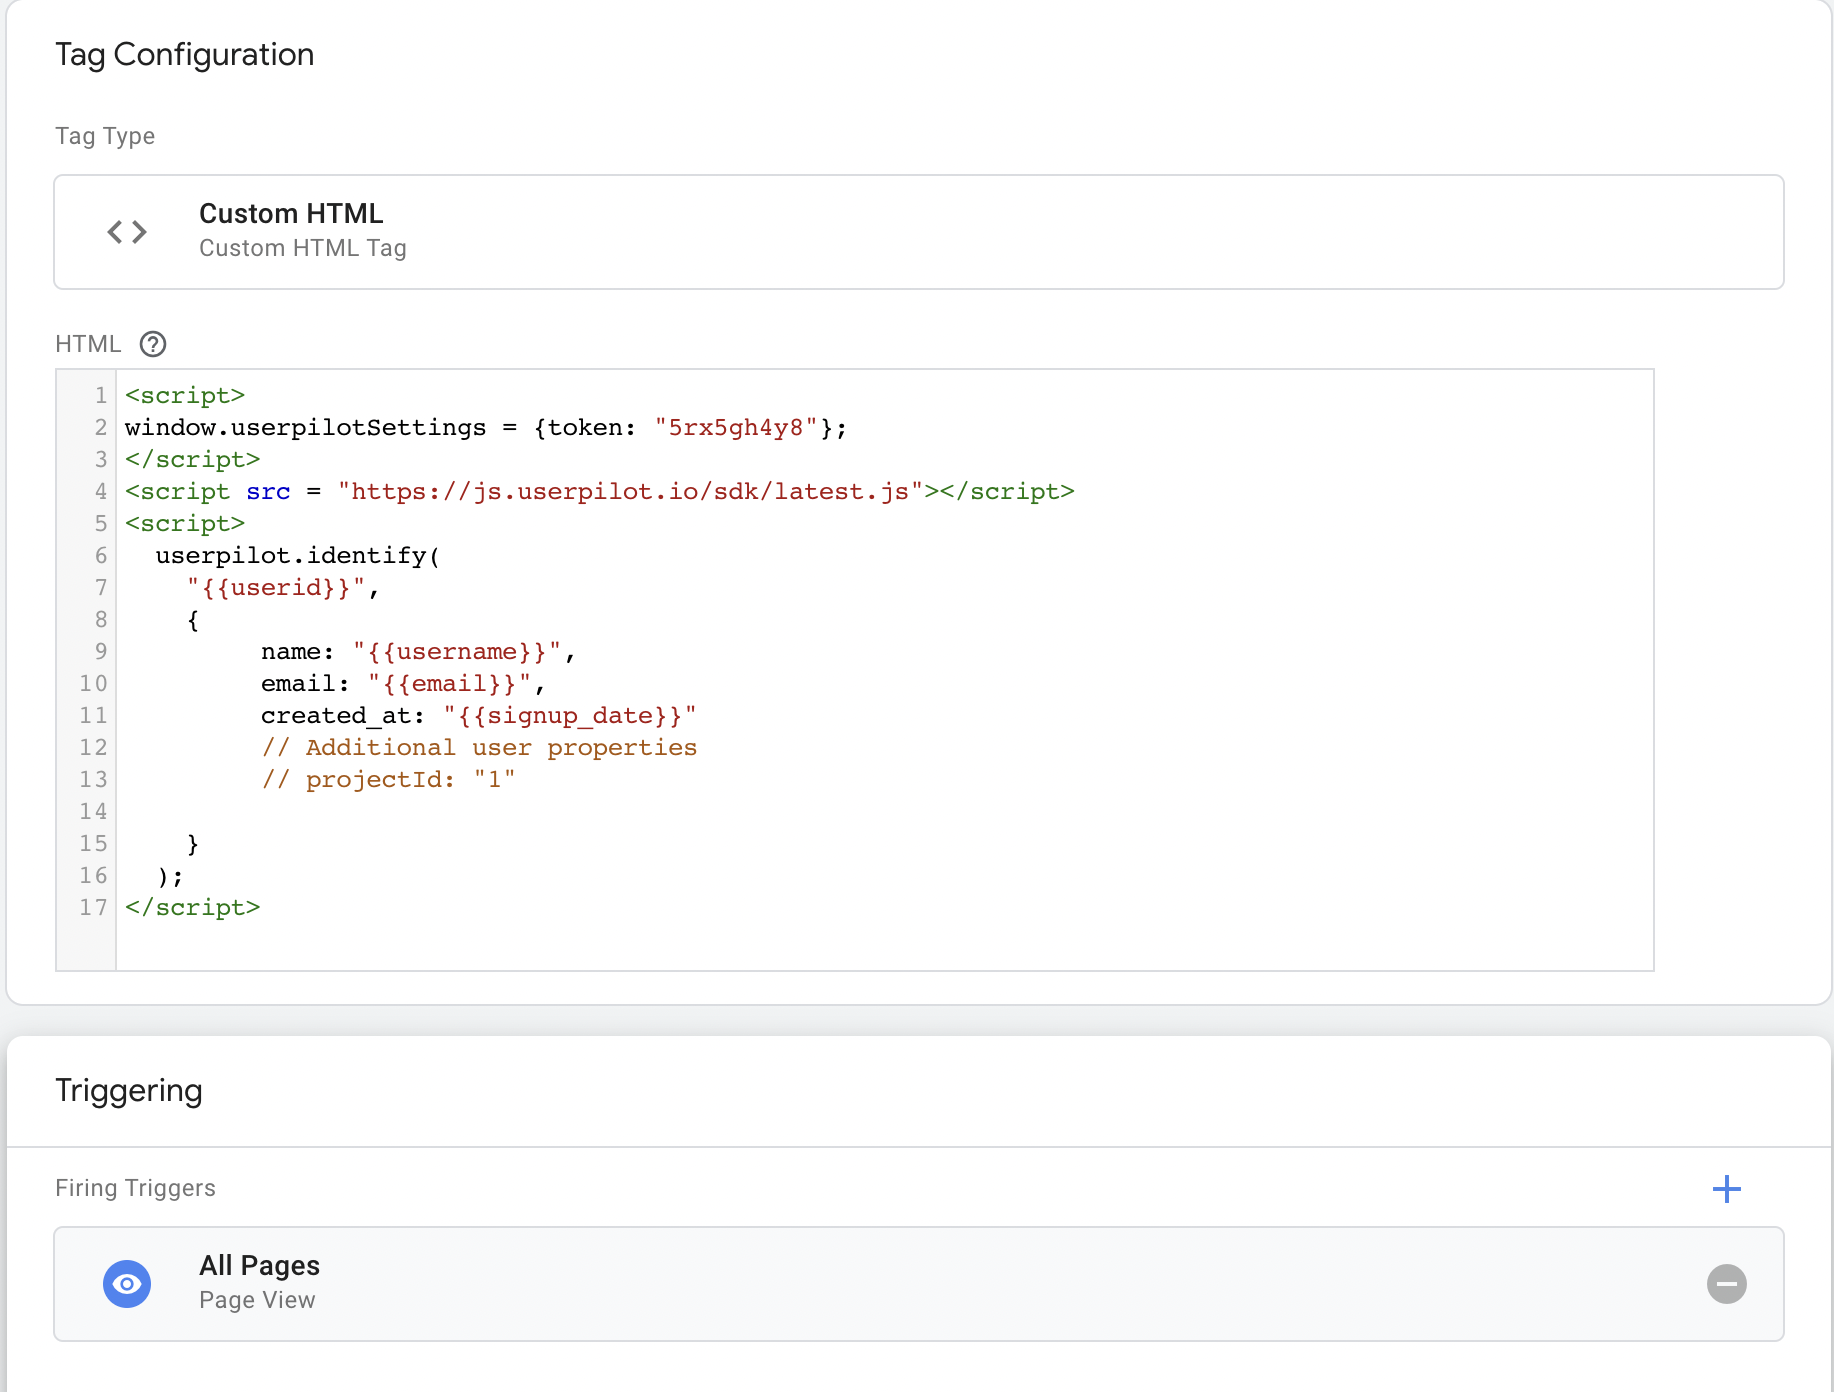This screenshot has height=1392, width=1834.
Task: Click on userpilot.identify( on line 6
Action: 298,556
